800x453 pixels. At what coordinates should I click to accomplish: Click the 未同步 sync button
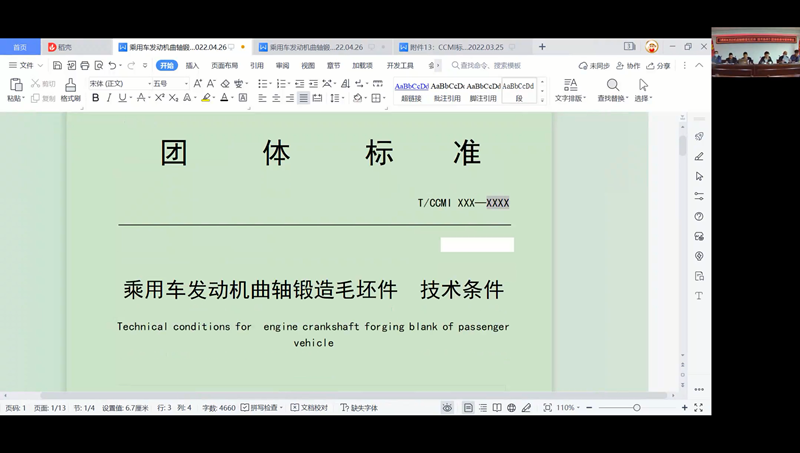click(594, 66)
